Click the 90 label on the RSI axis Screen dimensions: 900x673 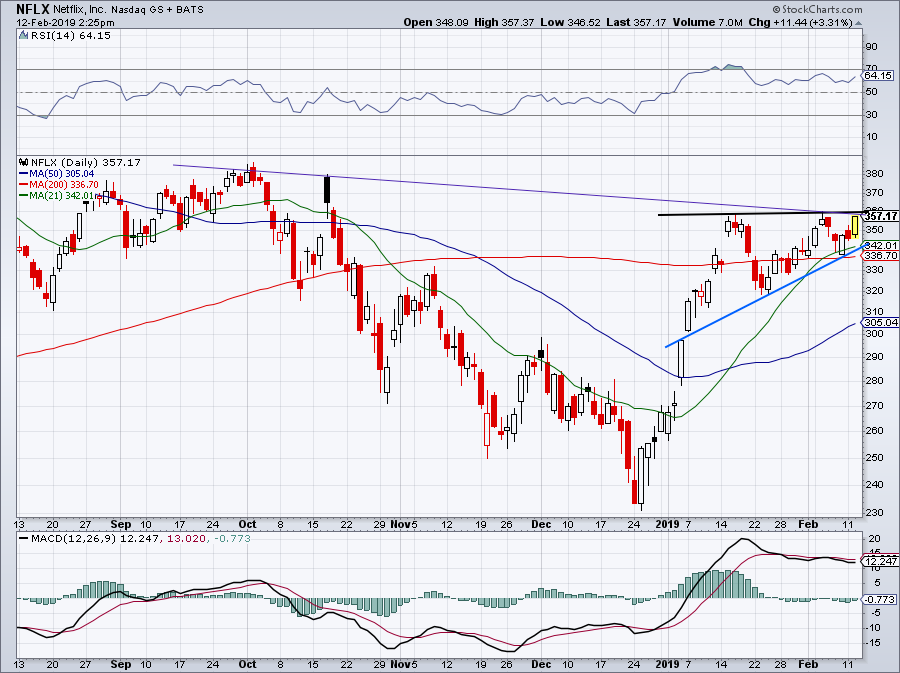pyautogui.click(x=871, y=46)
